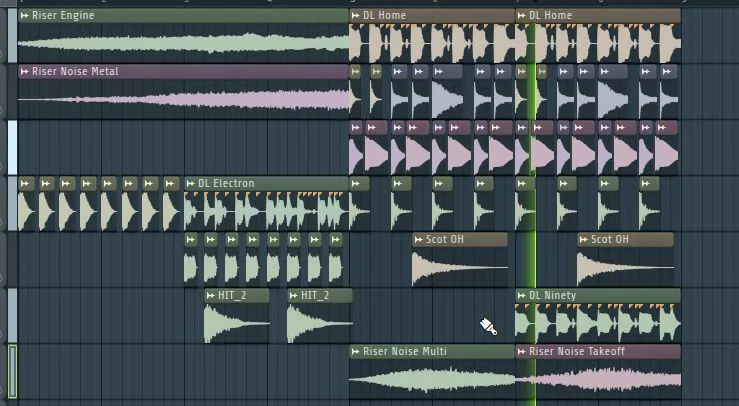The width and height of the screenshot is (739, 406).
Task: Click the Riser Noise Takeoff waveform
Action: (598, 380)
